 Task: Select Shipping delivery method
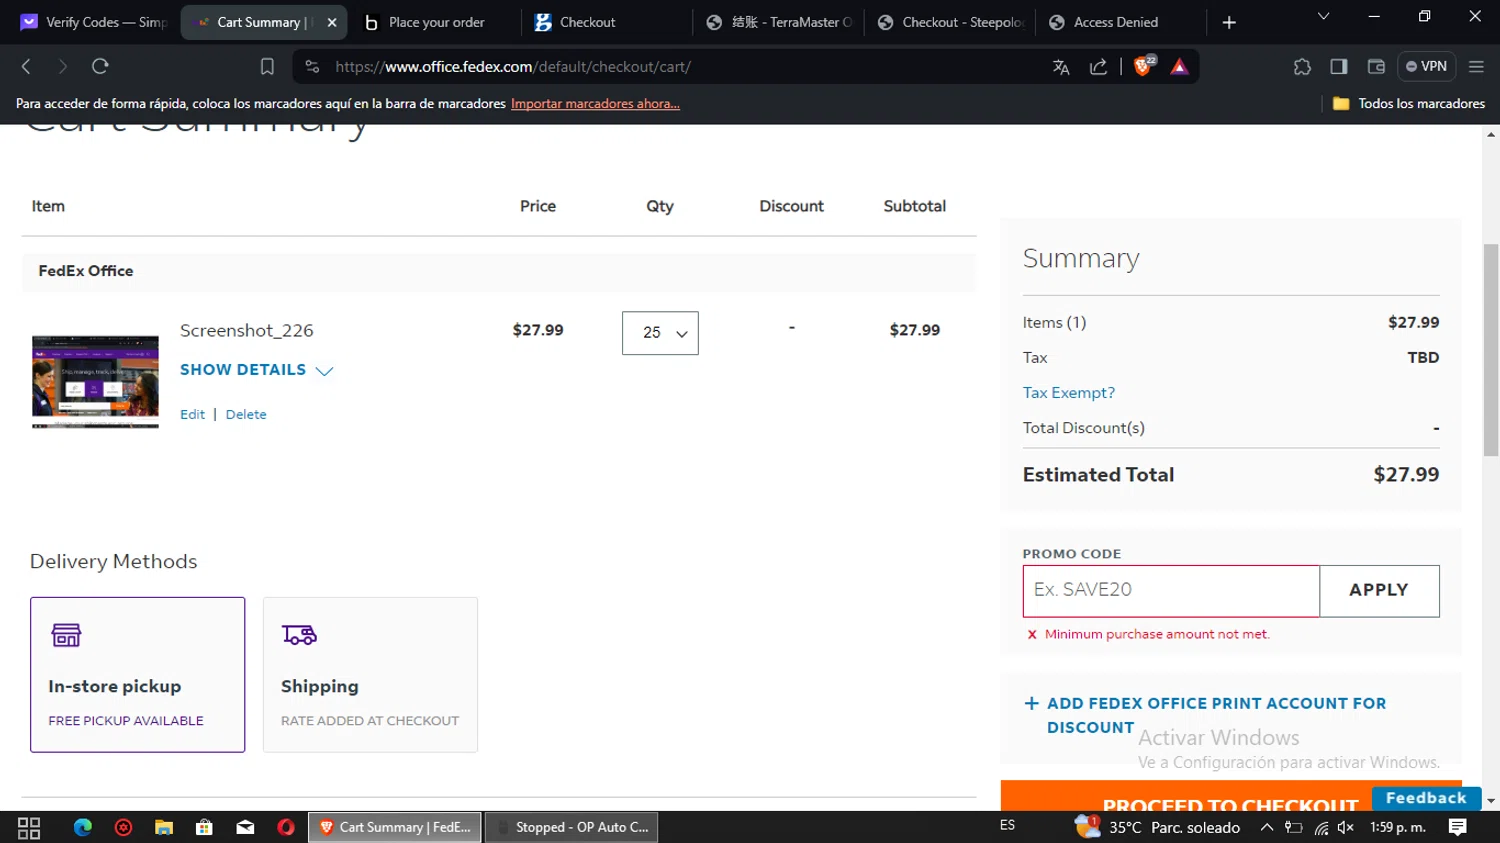pyautogui.click(x=370, y=675)
